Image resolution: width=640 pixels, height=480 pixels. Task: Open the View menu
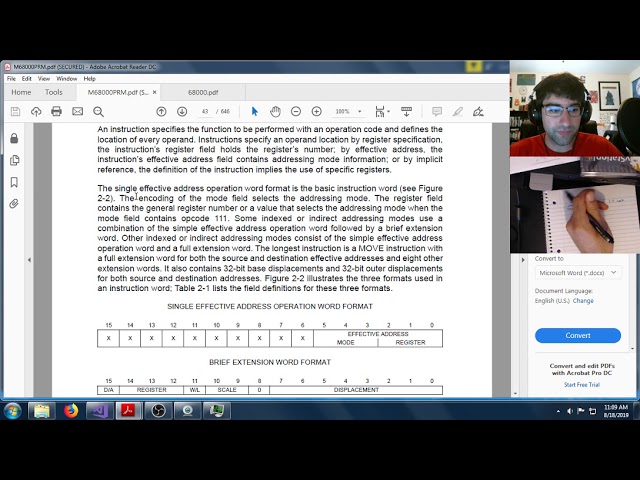[44, 78]
